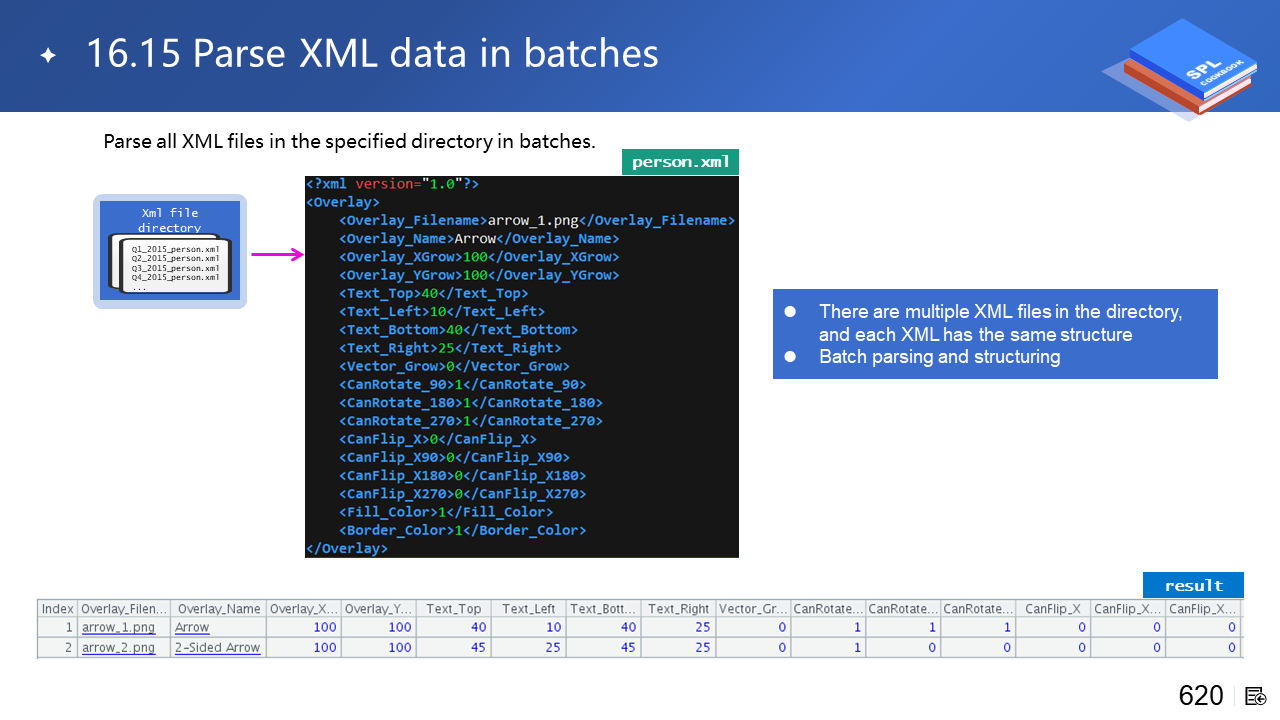Image resolution: width=1280 pixels, height=720 pixels.
Task: Select the blue result label tab
Action: coord(1193,585)
